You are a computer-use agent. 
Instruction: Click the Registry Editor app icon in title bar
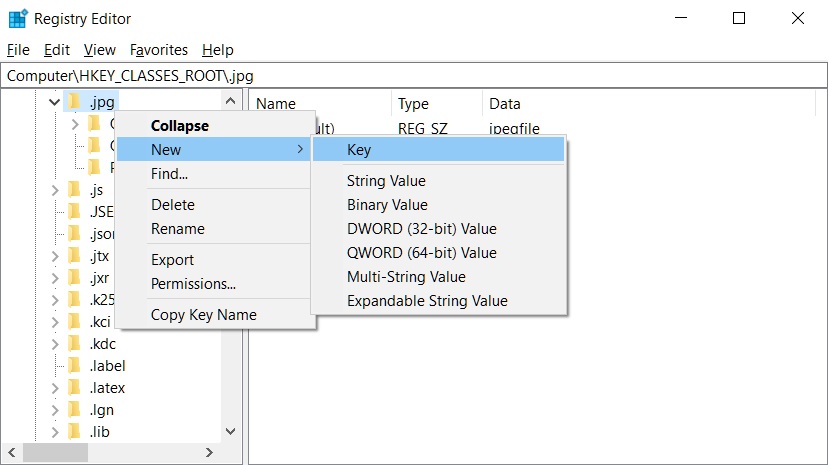18,18
